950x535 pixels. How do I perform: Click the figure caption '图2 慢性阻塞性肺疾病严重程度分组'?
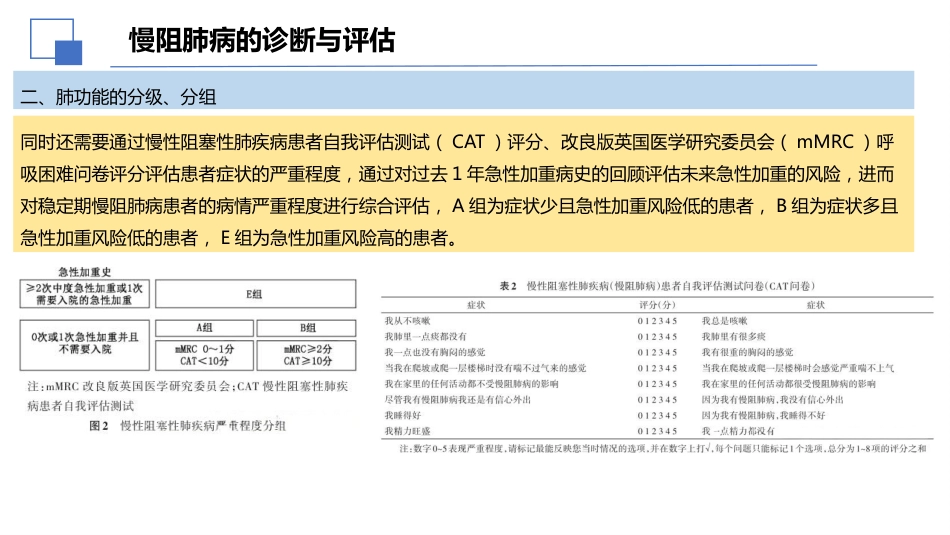[187, 426]
